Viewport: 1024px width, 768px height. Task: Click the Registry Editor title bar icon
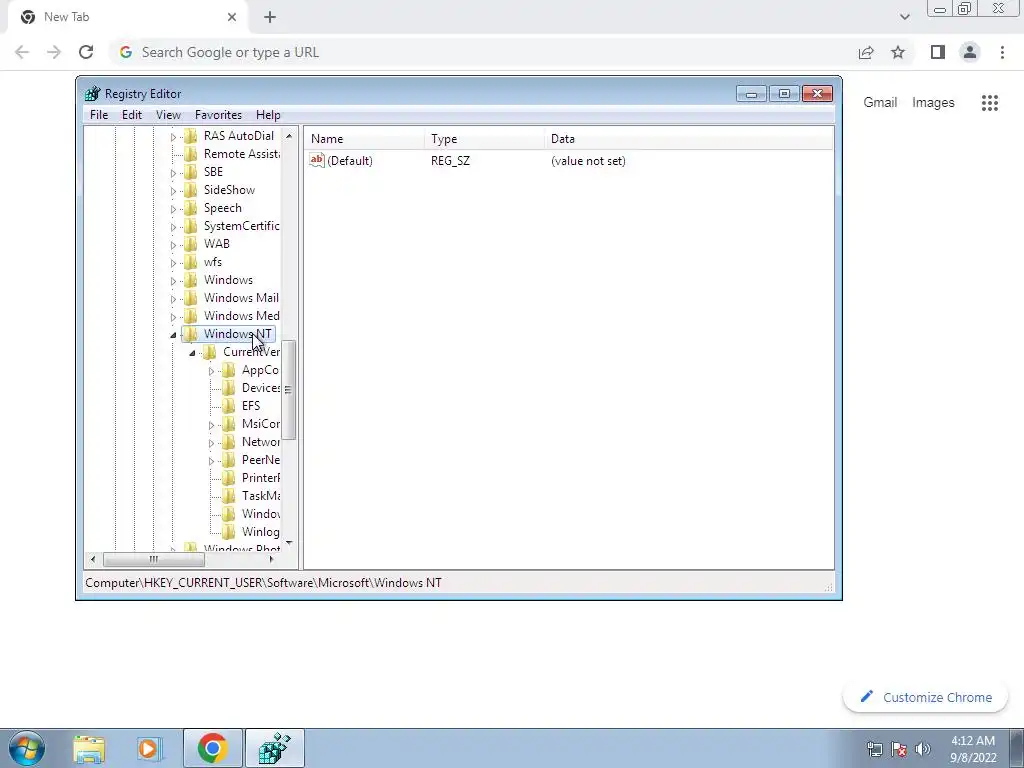pos(93,93)
